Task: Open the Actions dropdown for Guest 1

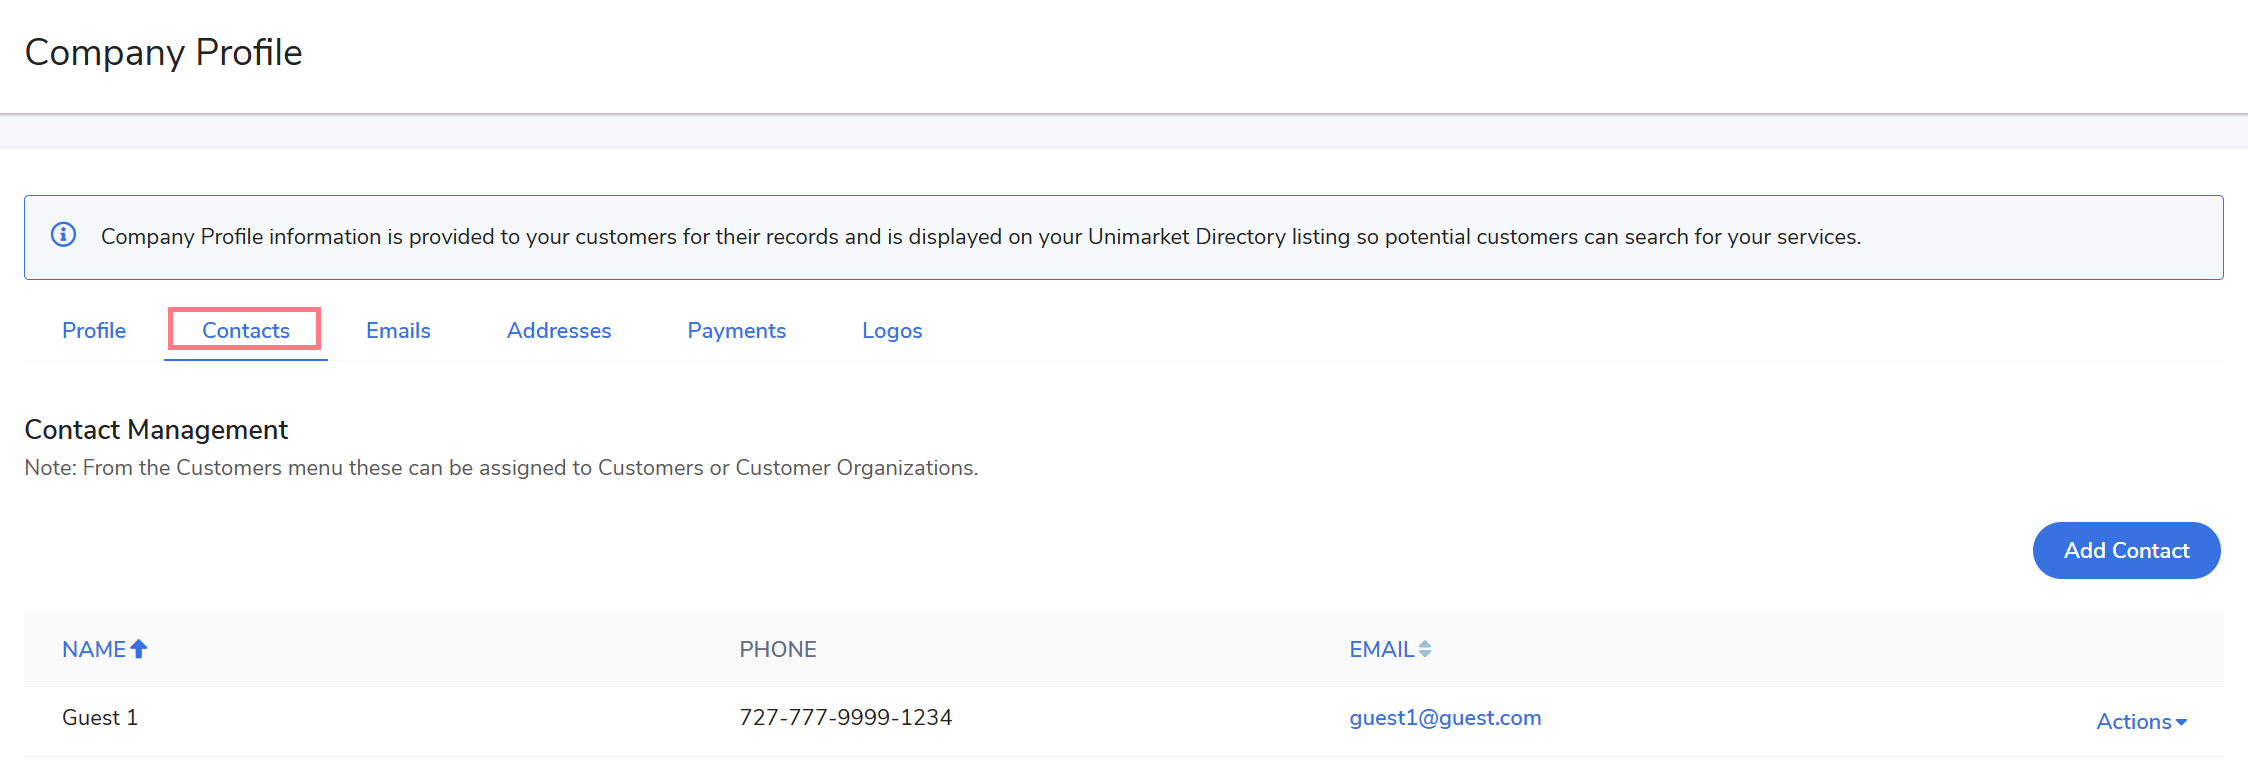Action: (x=2141, y=721)
